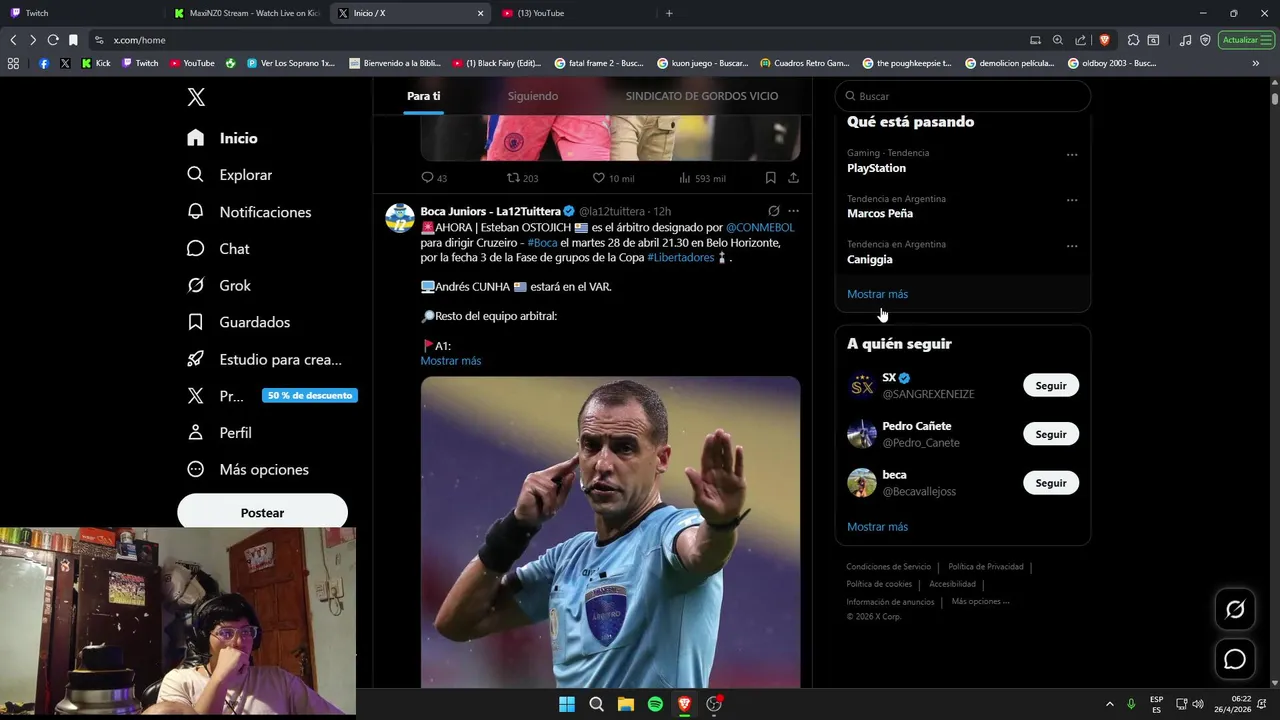Image resolution: width=1280 pixels, height=720 pixels.
Task: Open floating chat messages button
Action: (1235, 659)
